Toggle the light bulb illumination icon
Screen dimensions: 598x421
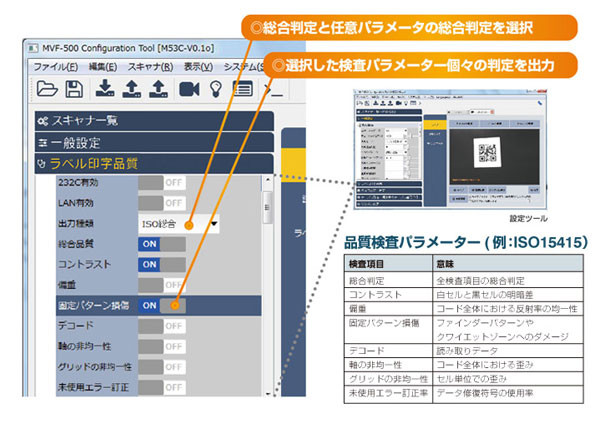(216, 89)
